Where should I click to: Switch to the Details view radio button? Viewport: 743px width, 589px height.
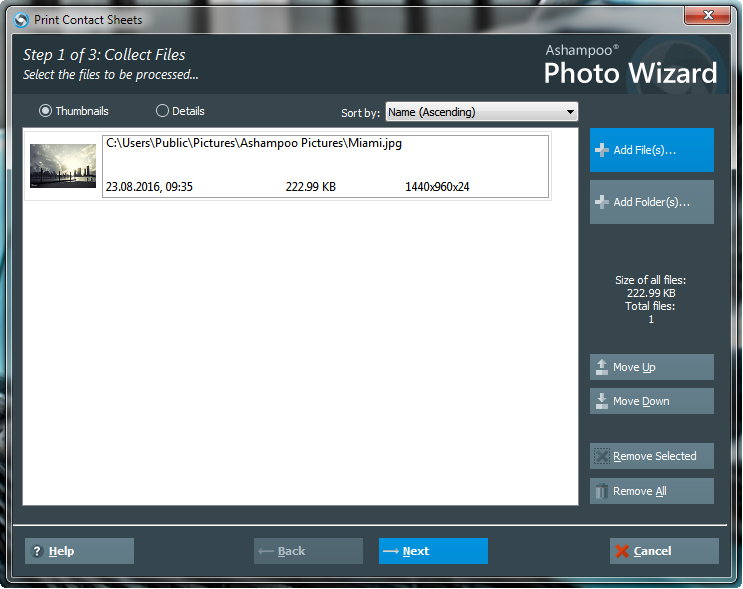click(x=162, y=111)
